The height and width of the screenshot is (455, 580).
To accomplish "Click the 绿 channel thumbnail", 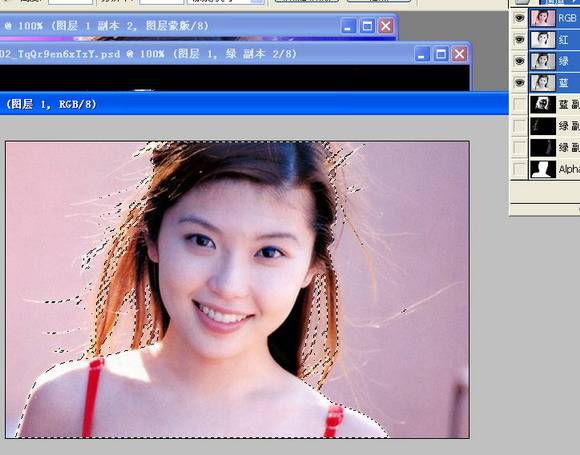I will [543, 61].
